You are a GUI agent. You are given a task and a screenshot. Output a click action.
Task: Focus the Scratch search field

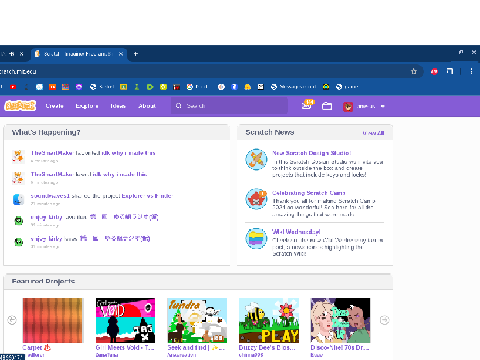tap(229, 106)
